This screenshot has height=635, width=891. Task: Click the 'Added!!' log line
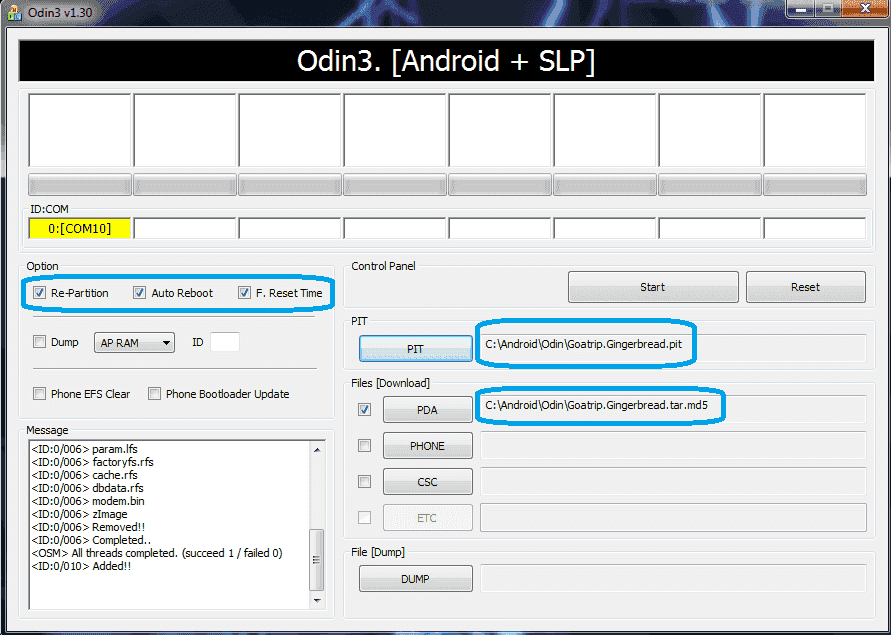[81, 566]
